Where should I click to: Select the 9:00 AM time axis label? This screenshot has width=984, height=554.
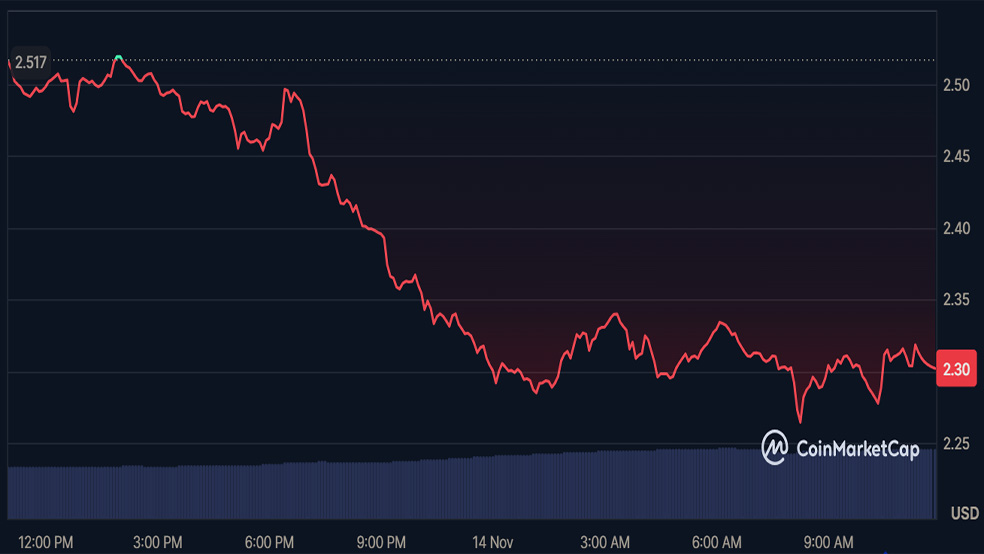[829, 542]
